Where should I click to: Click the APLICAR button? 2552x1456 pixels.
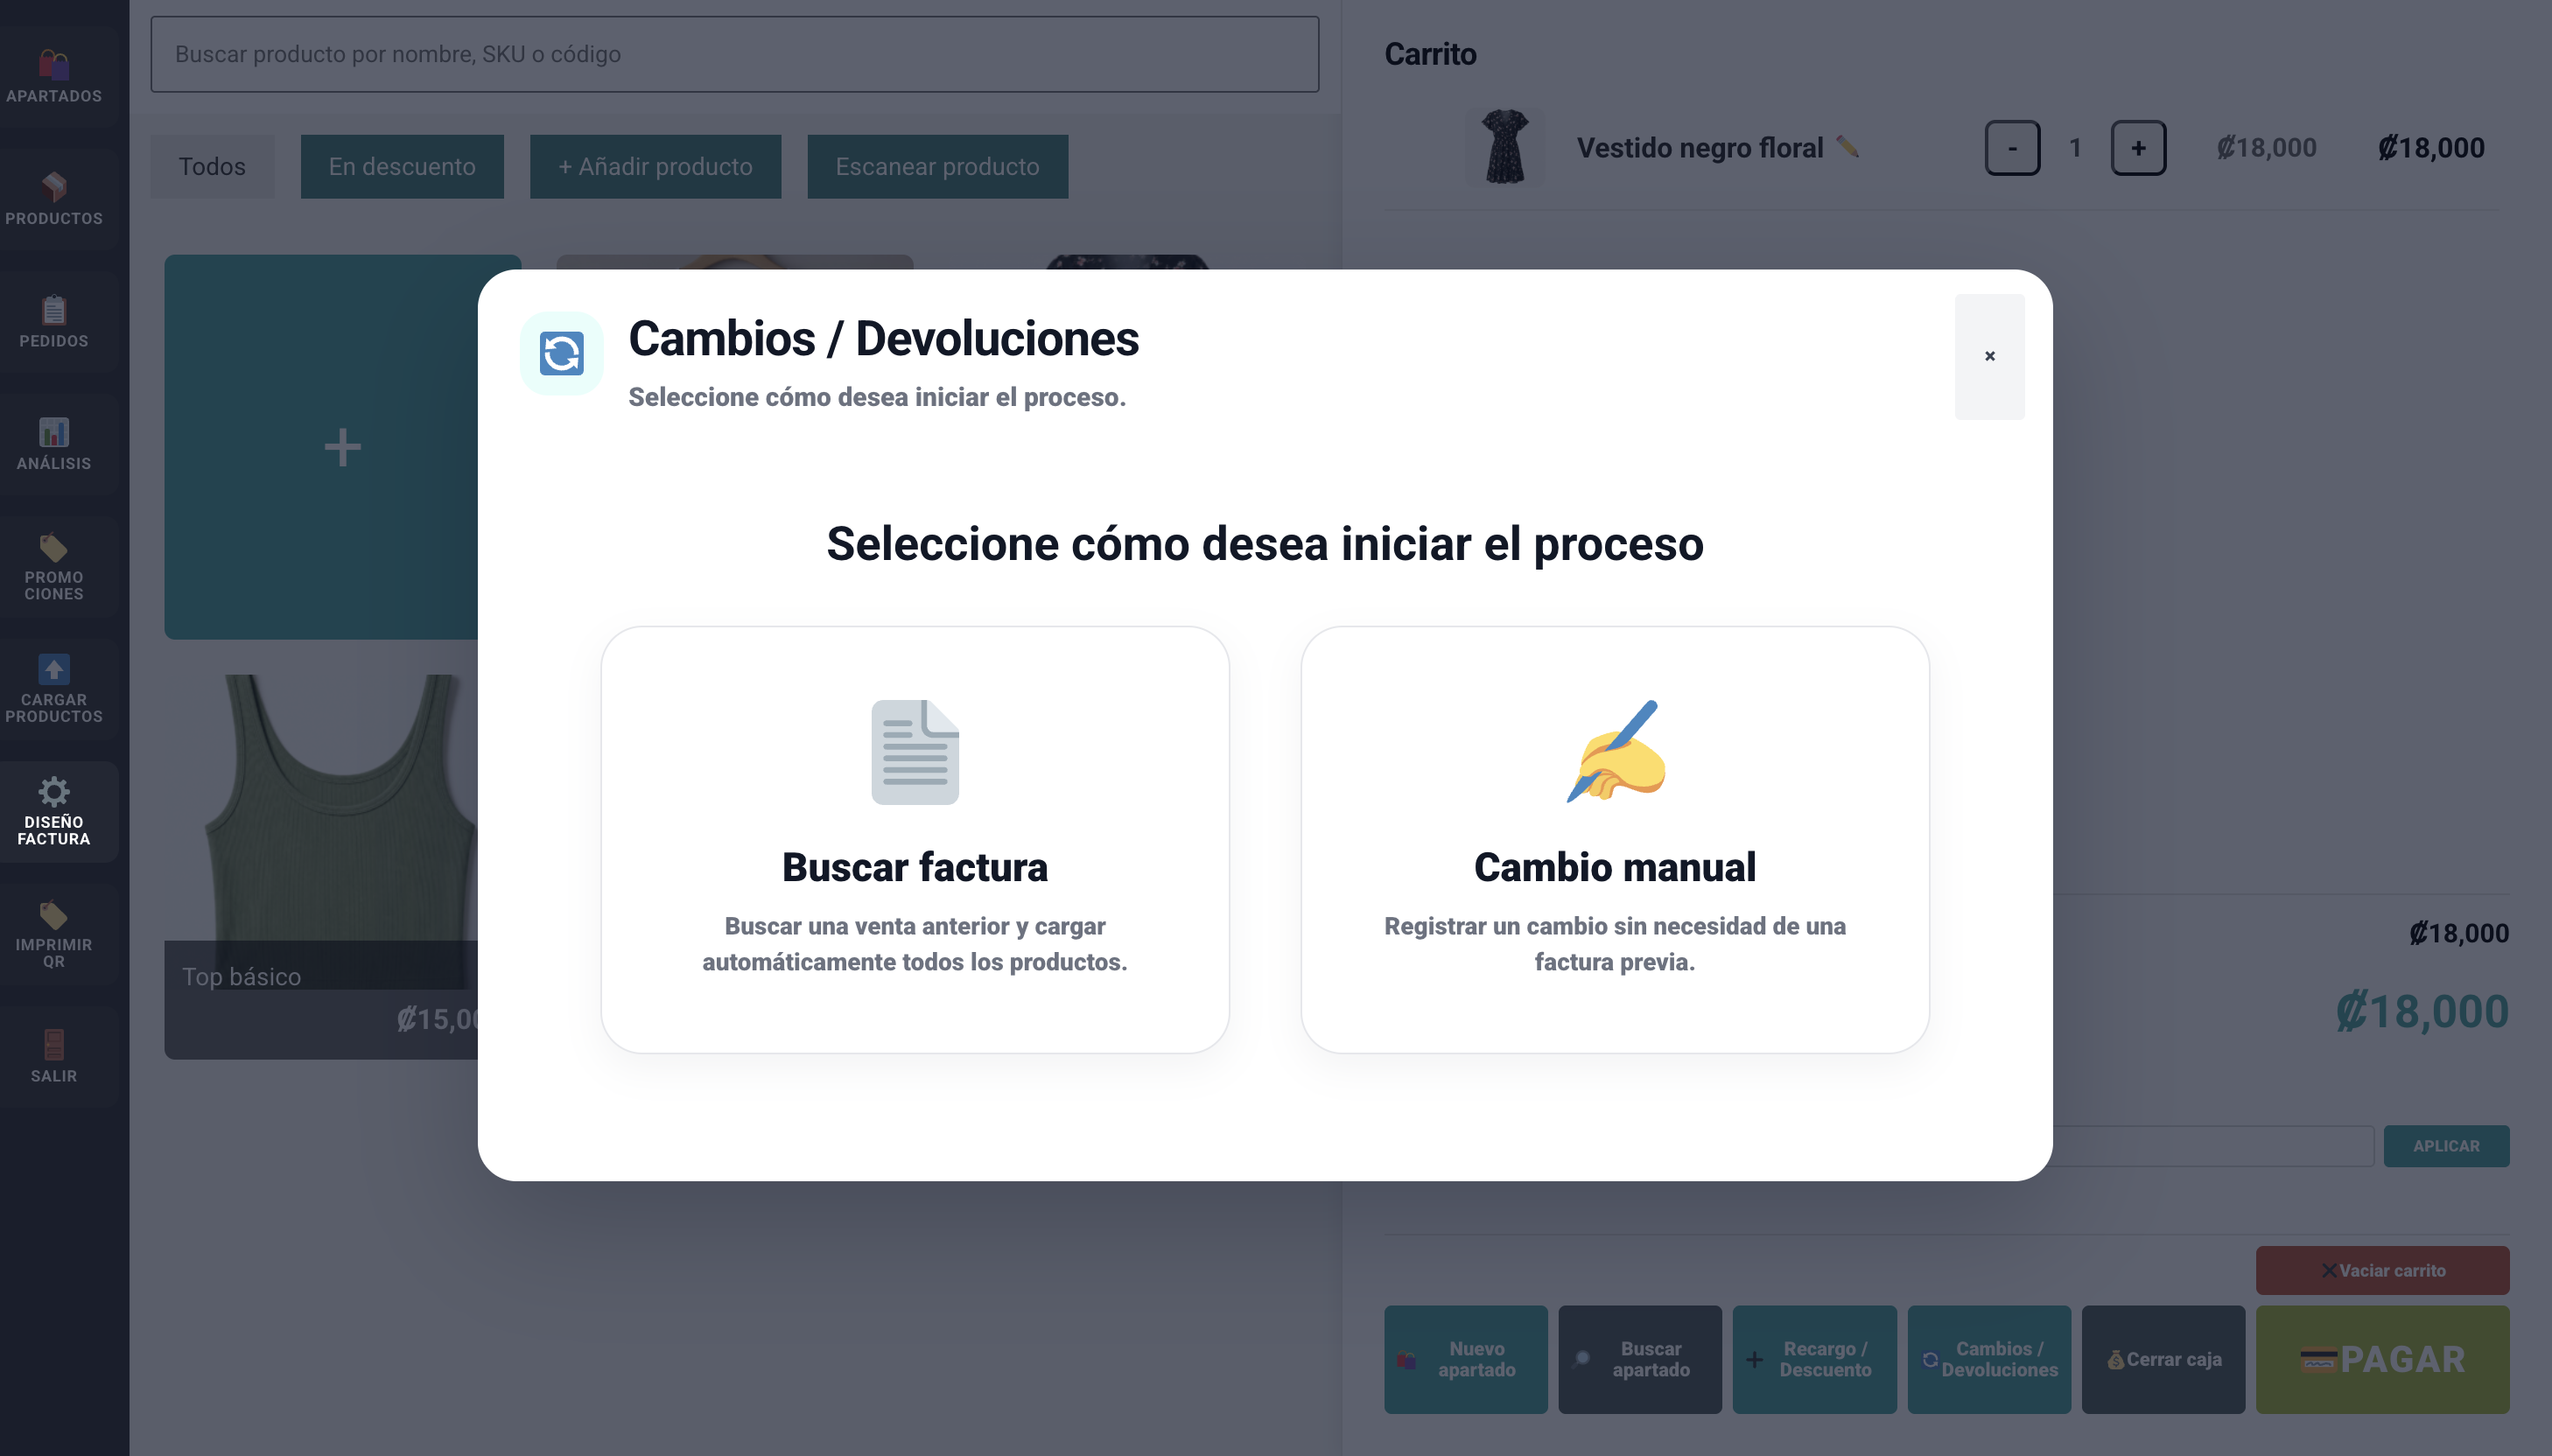pyautogui.click(x=2446, y=1146)
